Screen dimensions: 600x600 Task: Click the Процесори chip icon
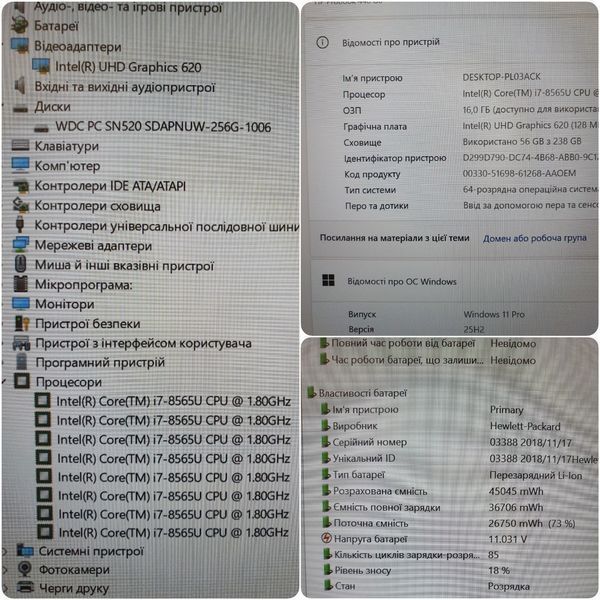(22, 381)
